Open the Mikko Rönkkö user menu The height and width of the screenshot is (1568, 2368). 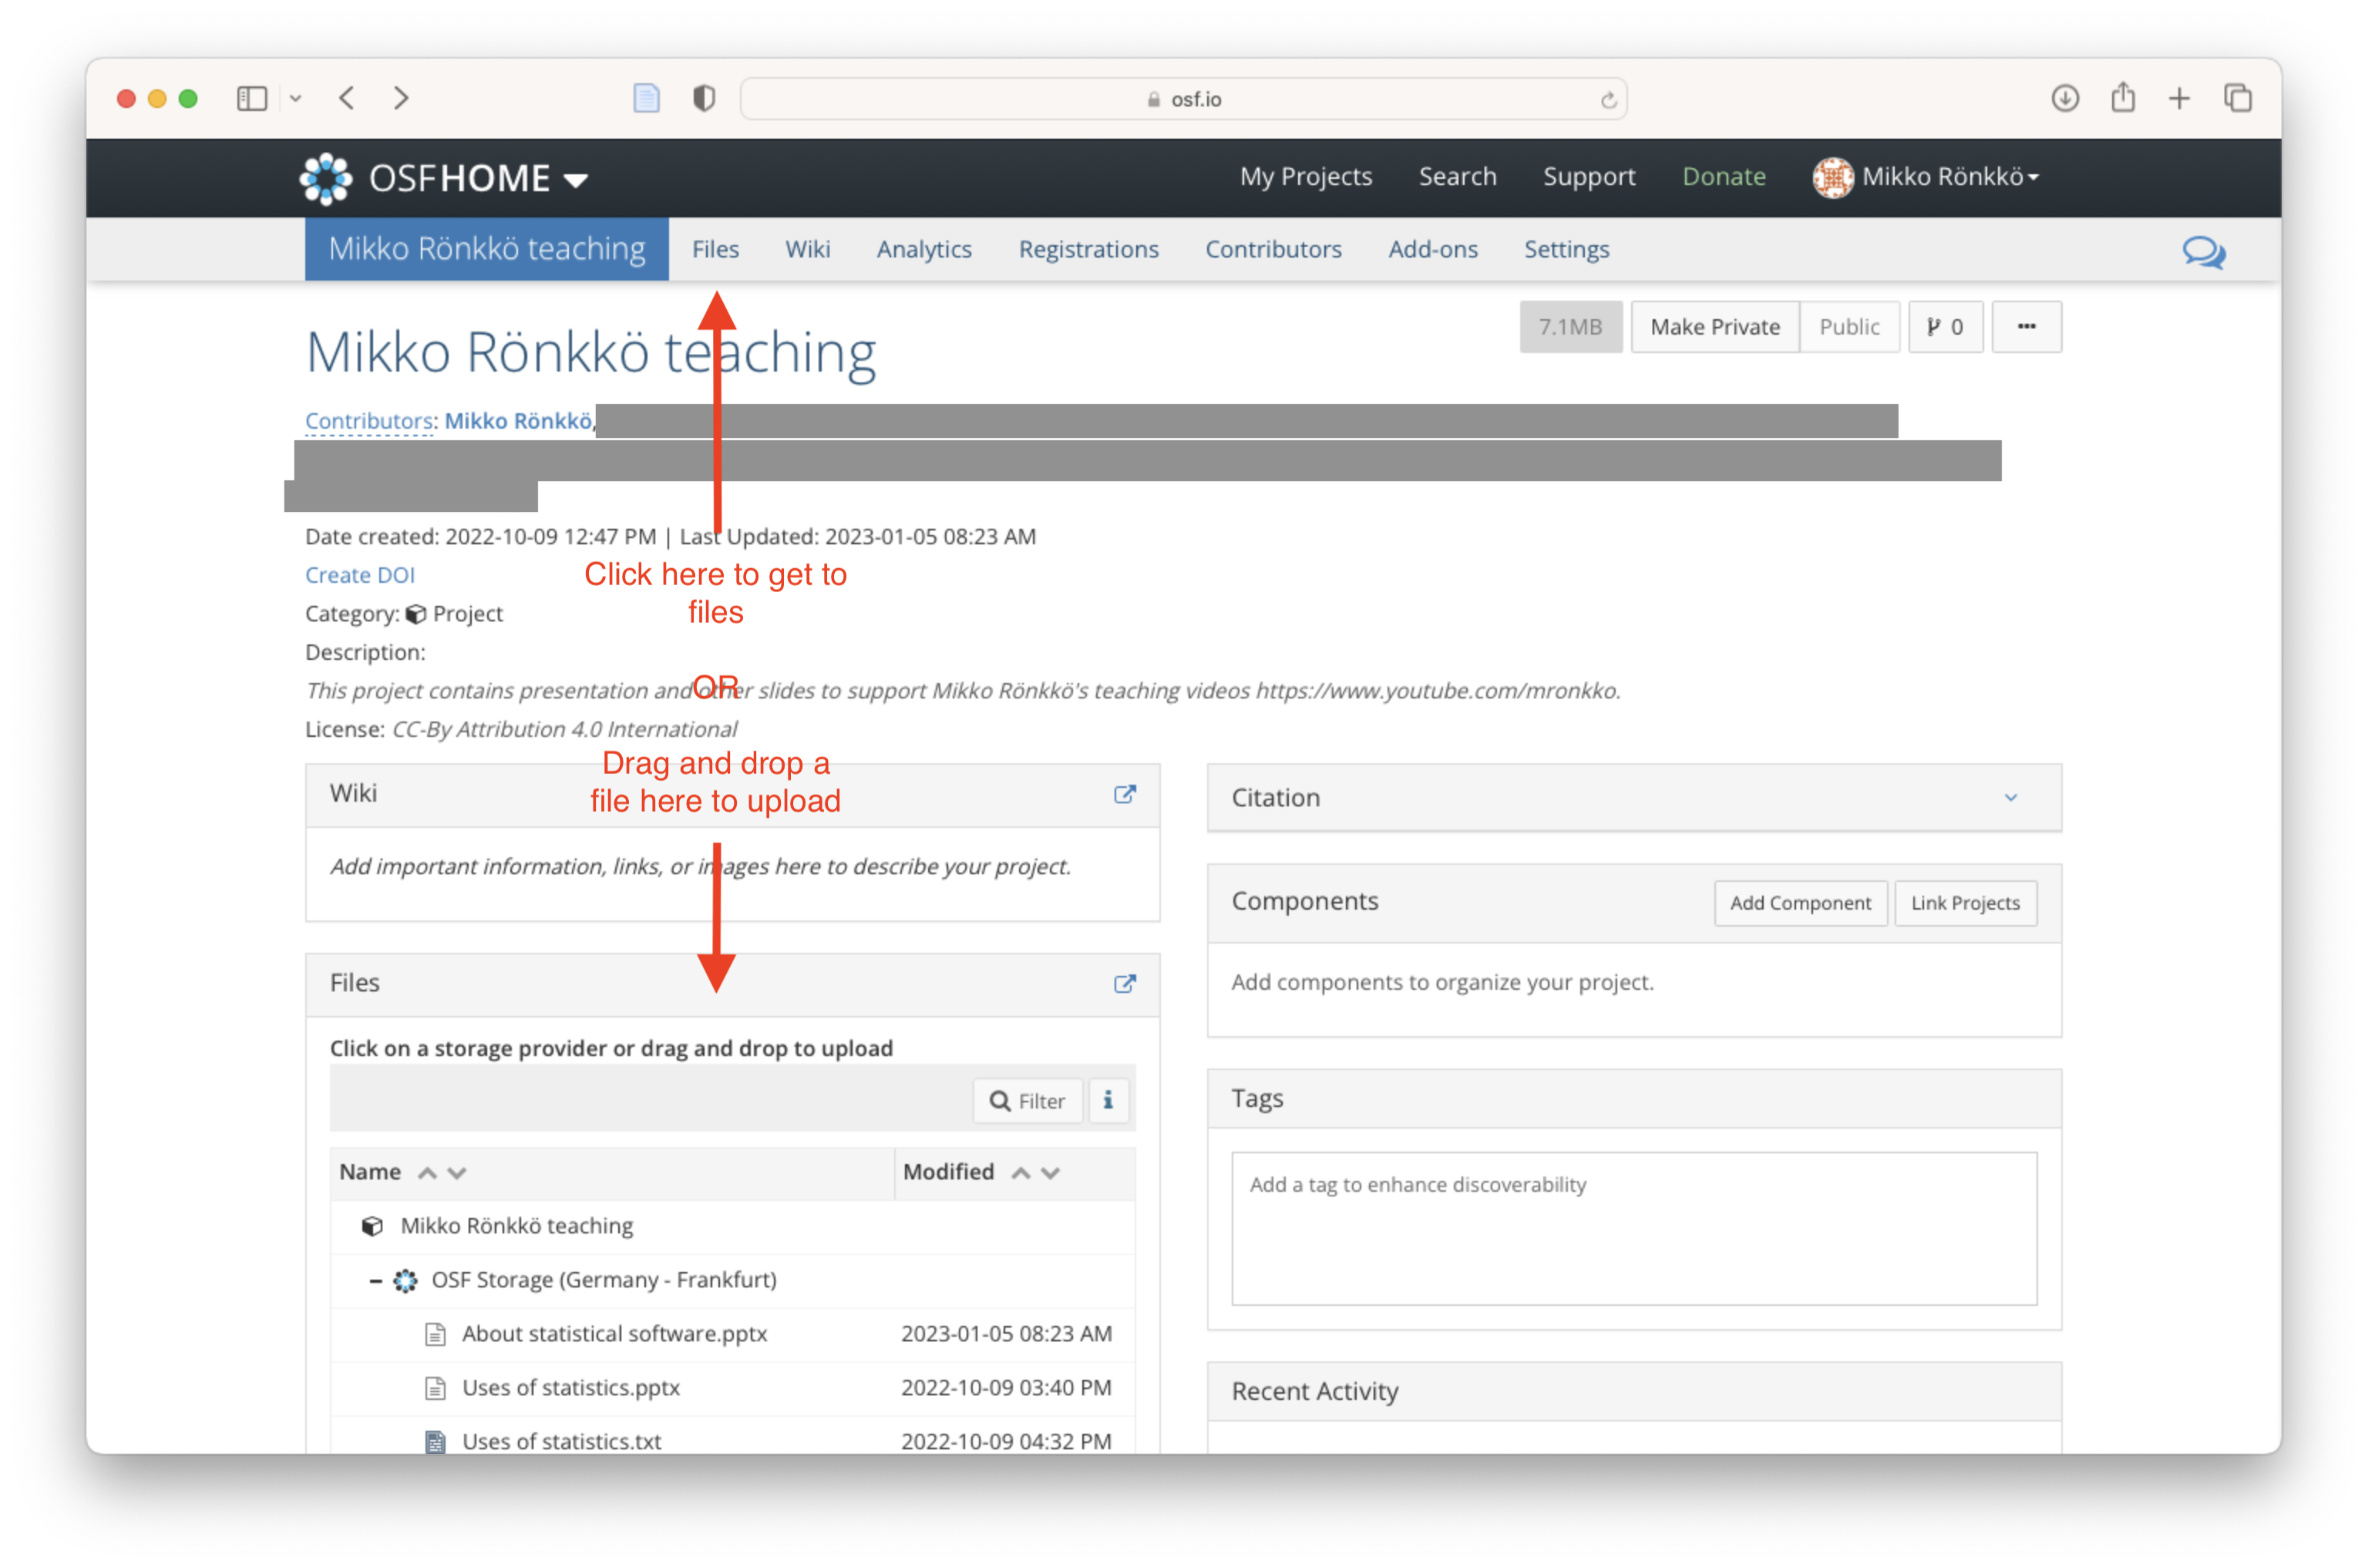[x=1950, y=177]
